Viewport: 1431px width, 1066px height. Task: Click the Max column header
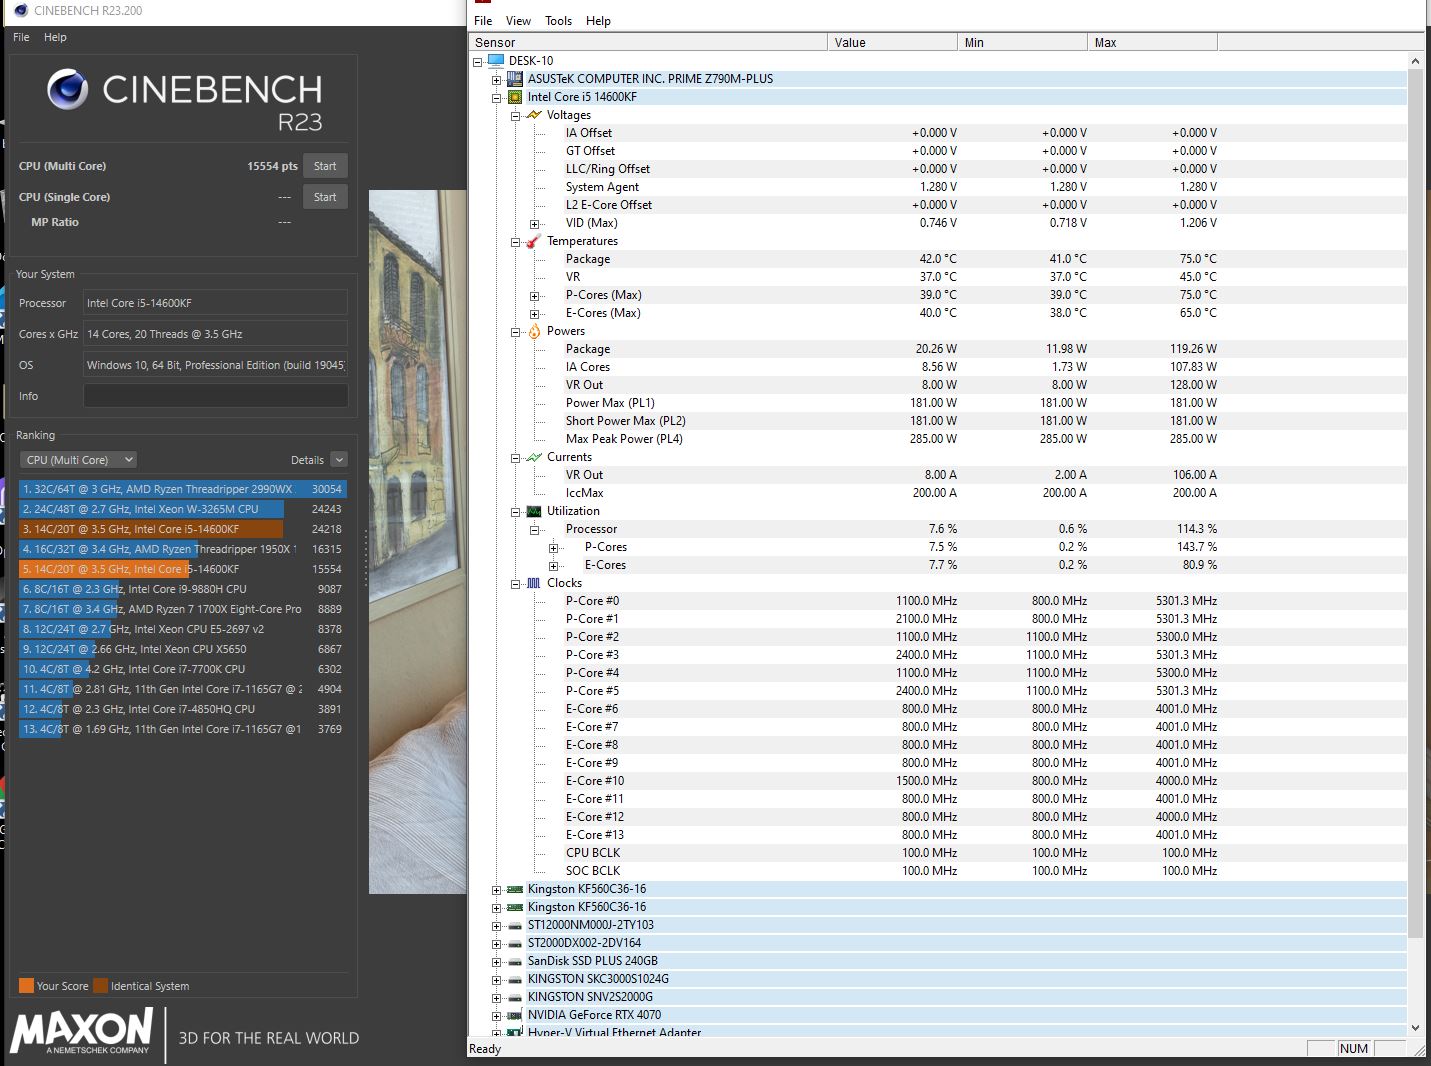pyautogui.click(x=1152, y=42)
